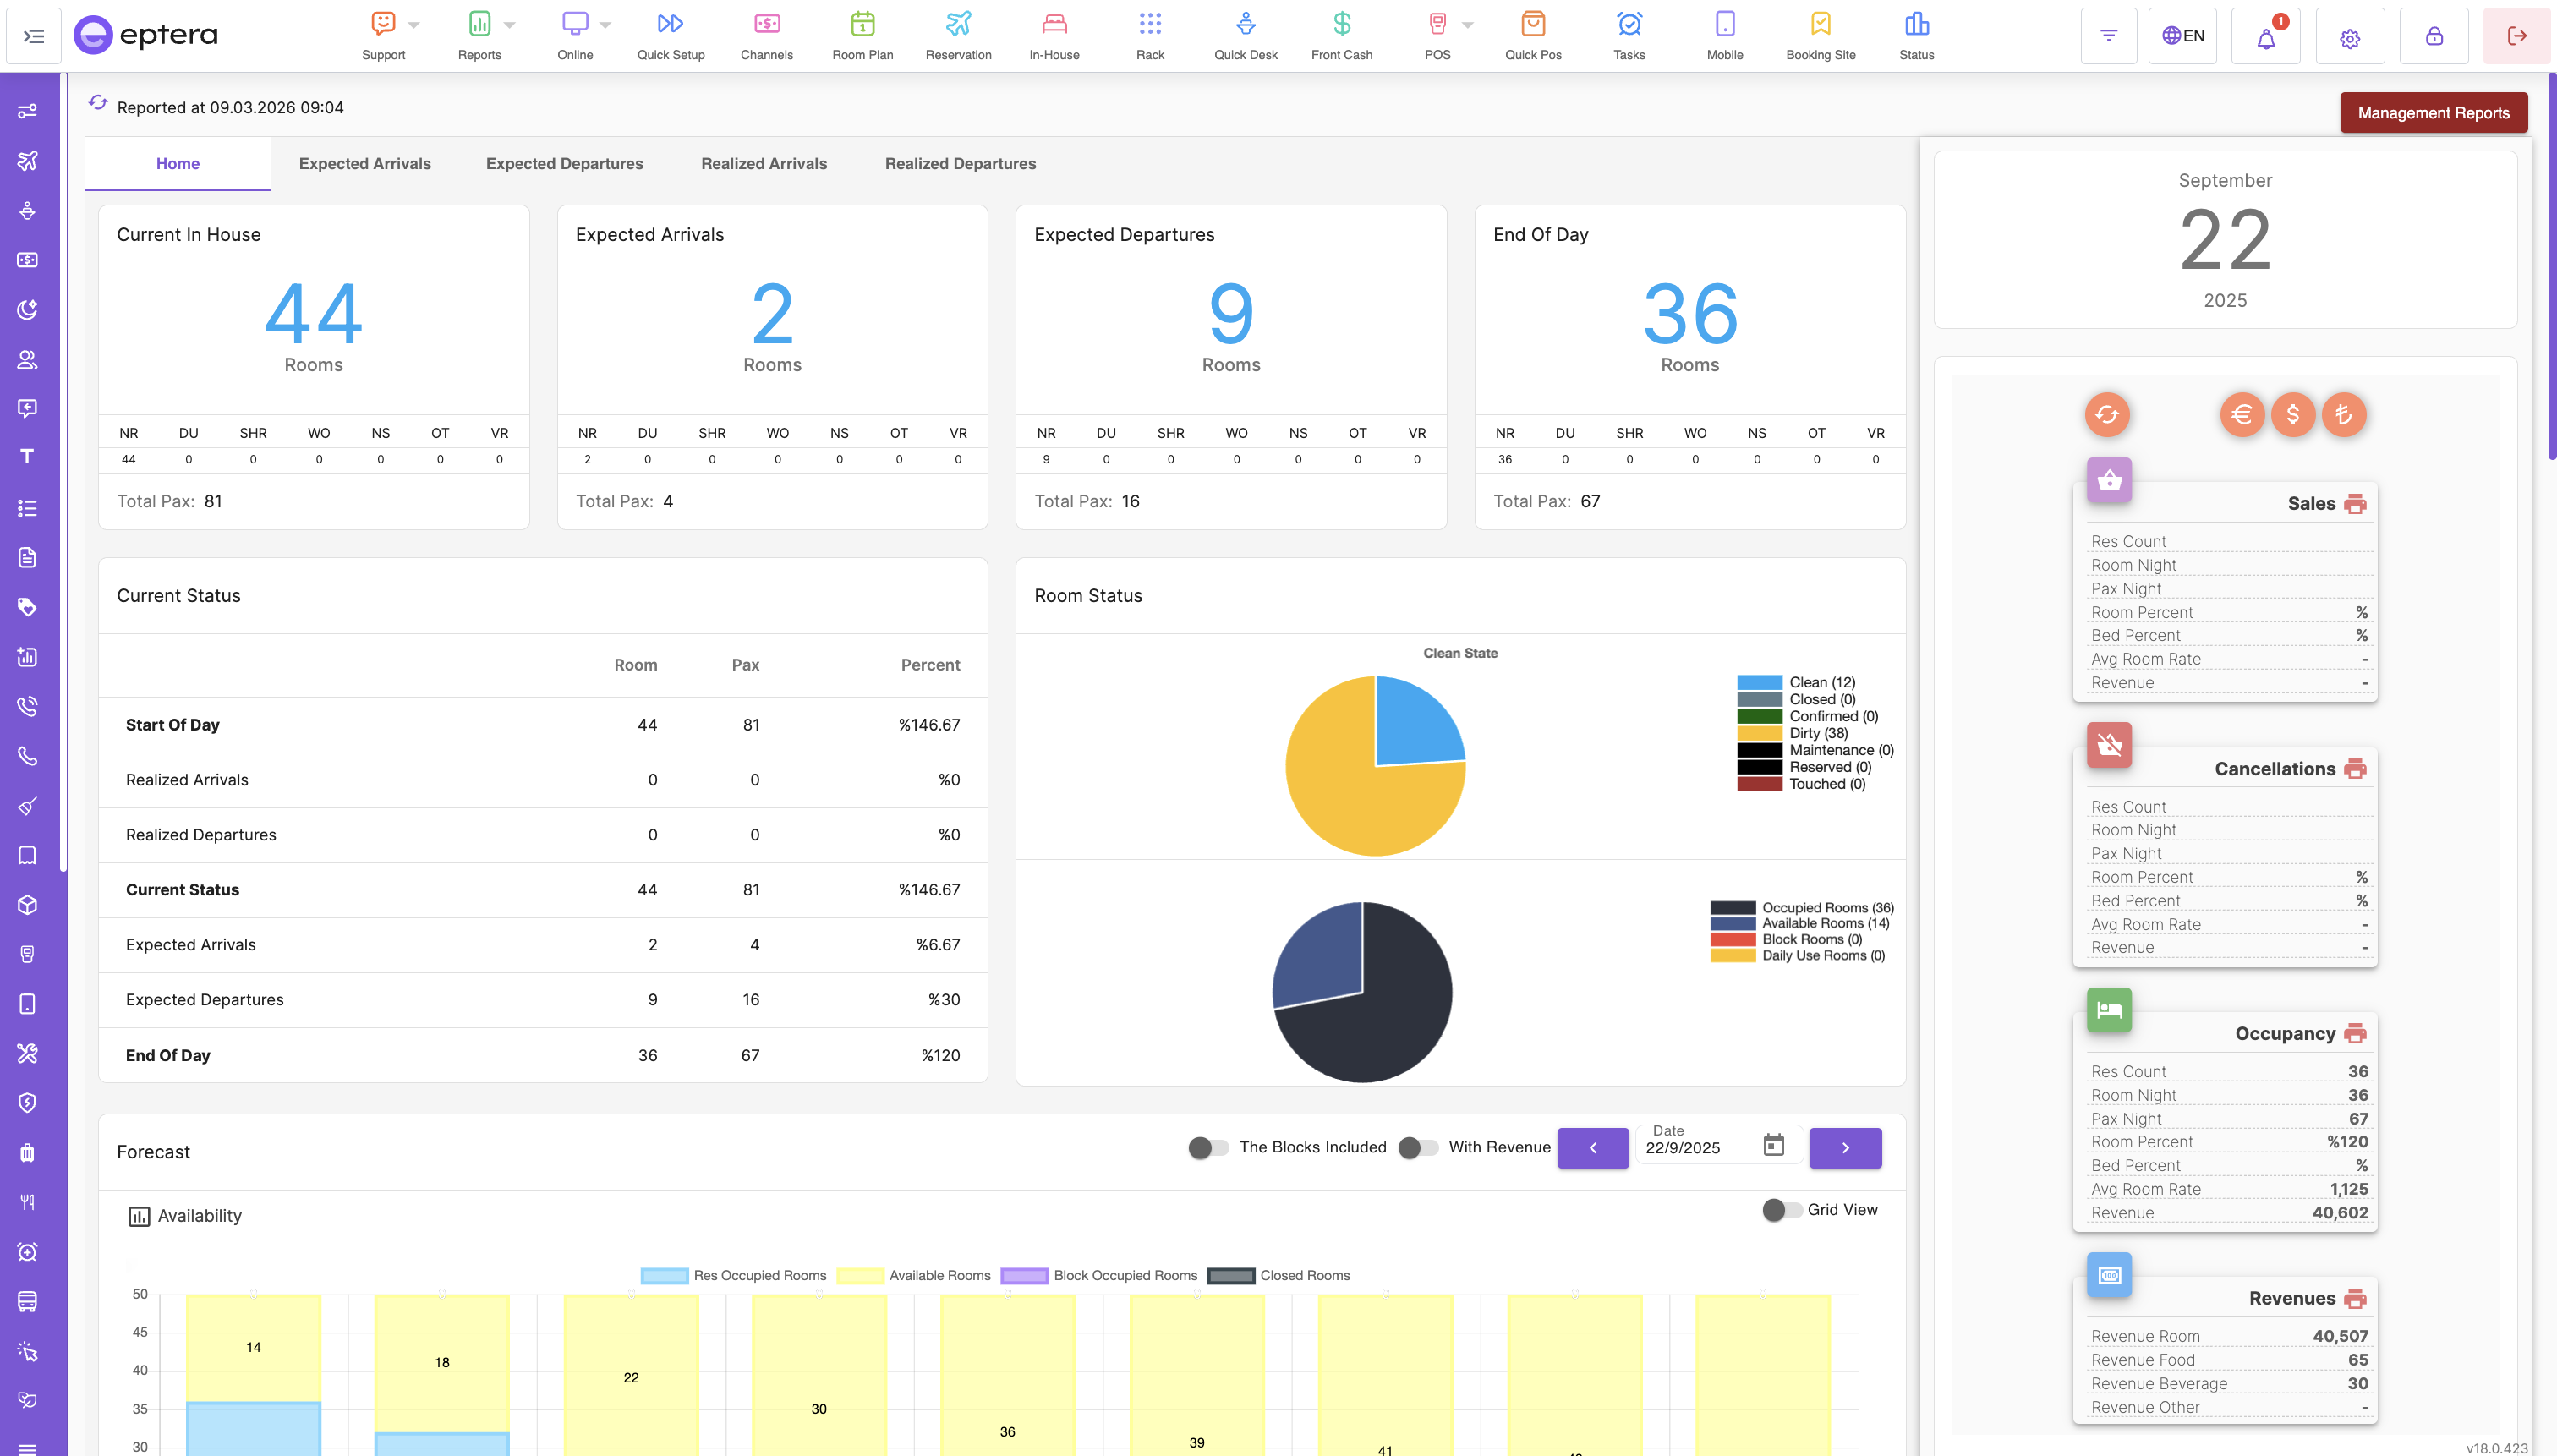Enable the Grid View switch
Image resolution: width=2557 pixels, height=1456 pixels.
pyautogui.click(x=1782, y=1210)
